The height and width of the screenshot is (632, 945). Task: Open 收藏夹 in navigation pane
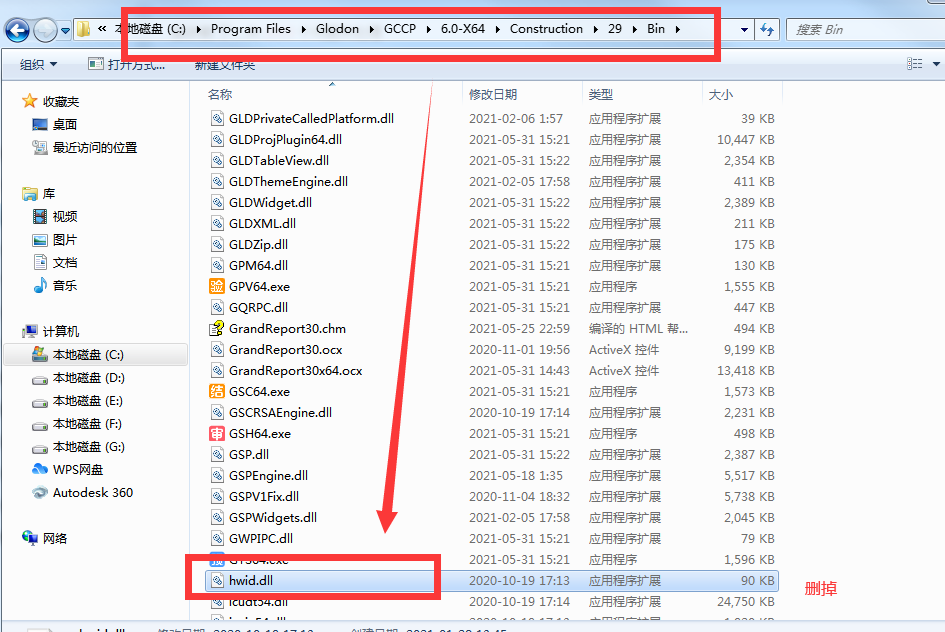pyautogui.click(x=51, y=101)
